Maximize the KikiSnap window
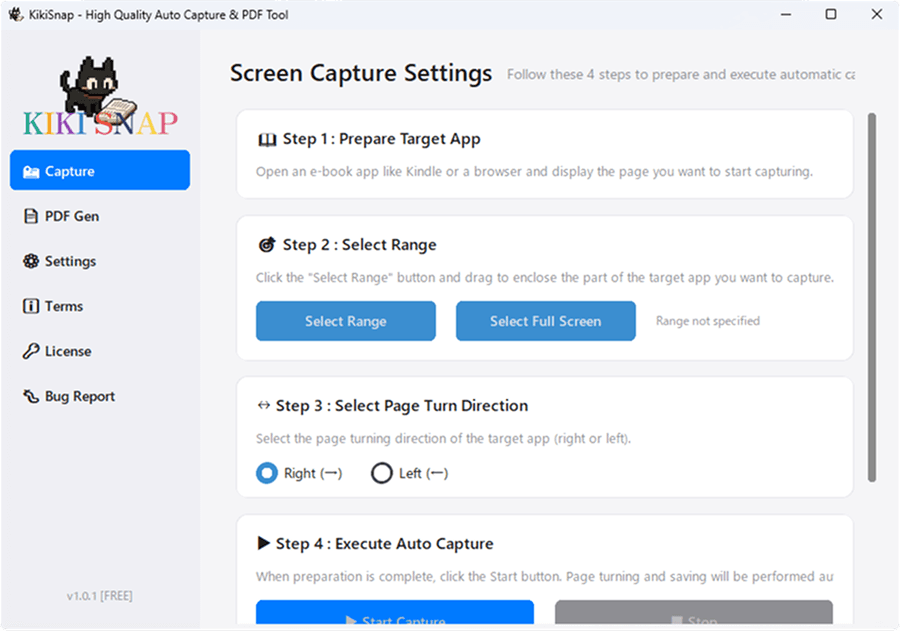The height and width of the screenshot is (631, 900). [831, 15]
